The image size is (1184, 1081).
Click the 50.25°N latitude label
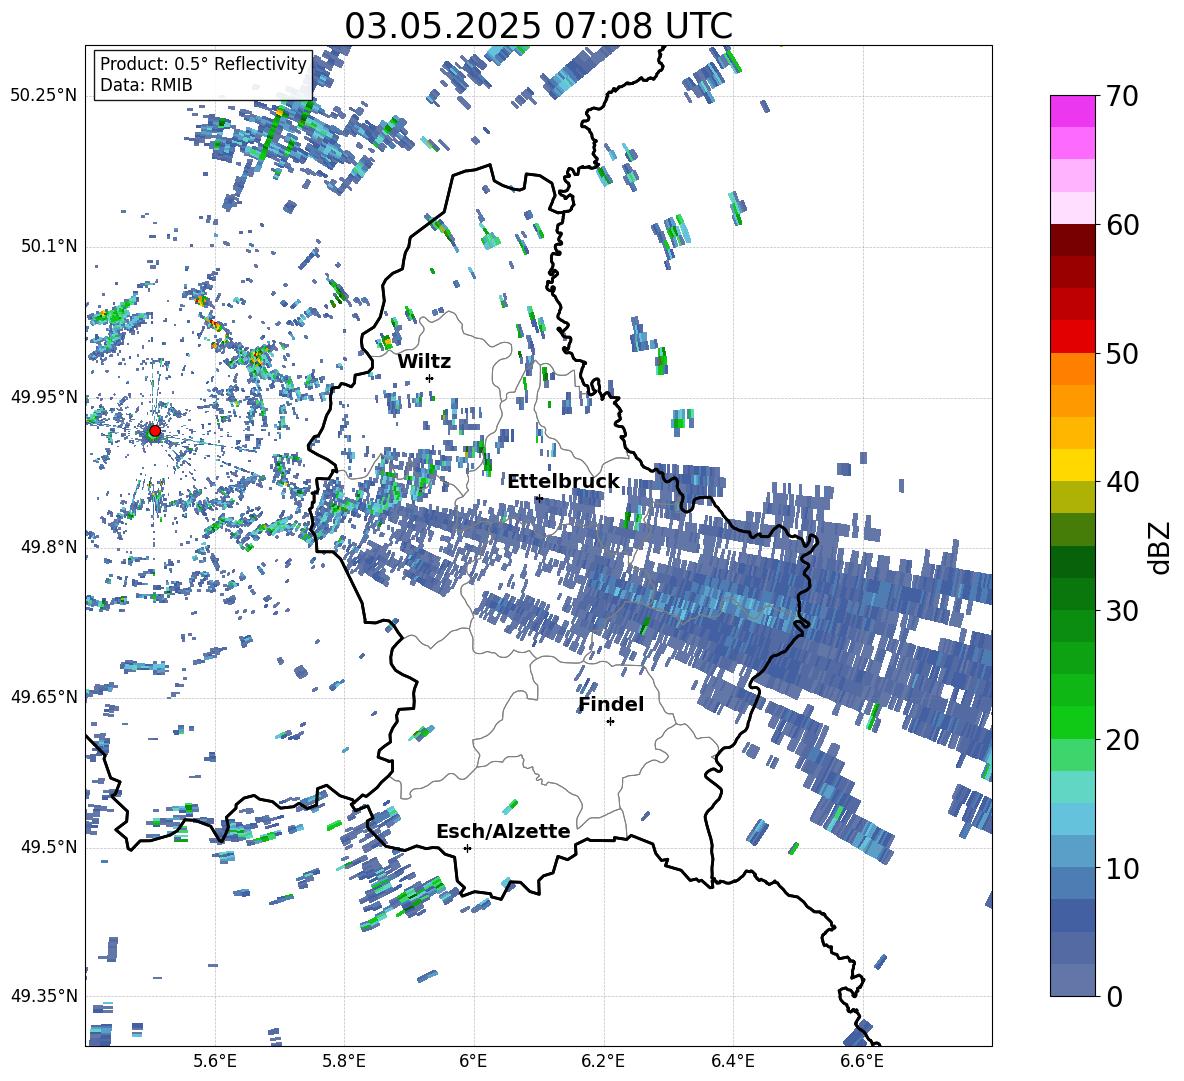point(43,96)
